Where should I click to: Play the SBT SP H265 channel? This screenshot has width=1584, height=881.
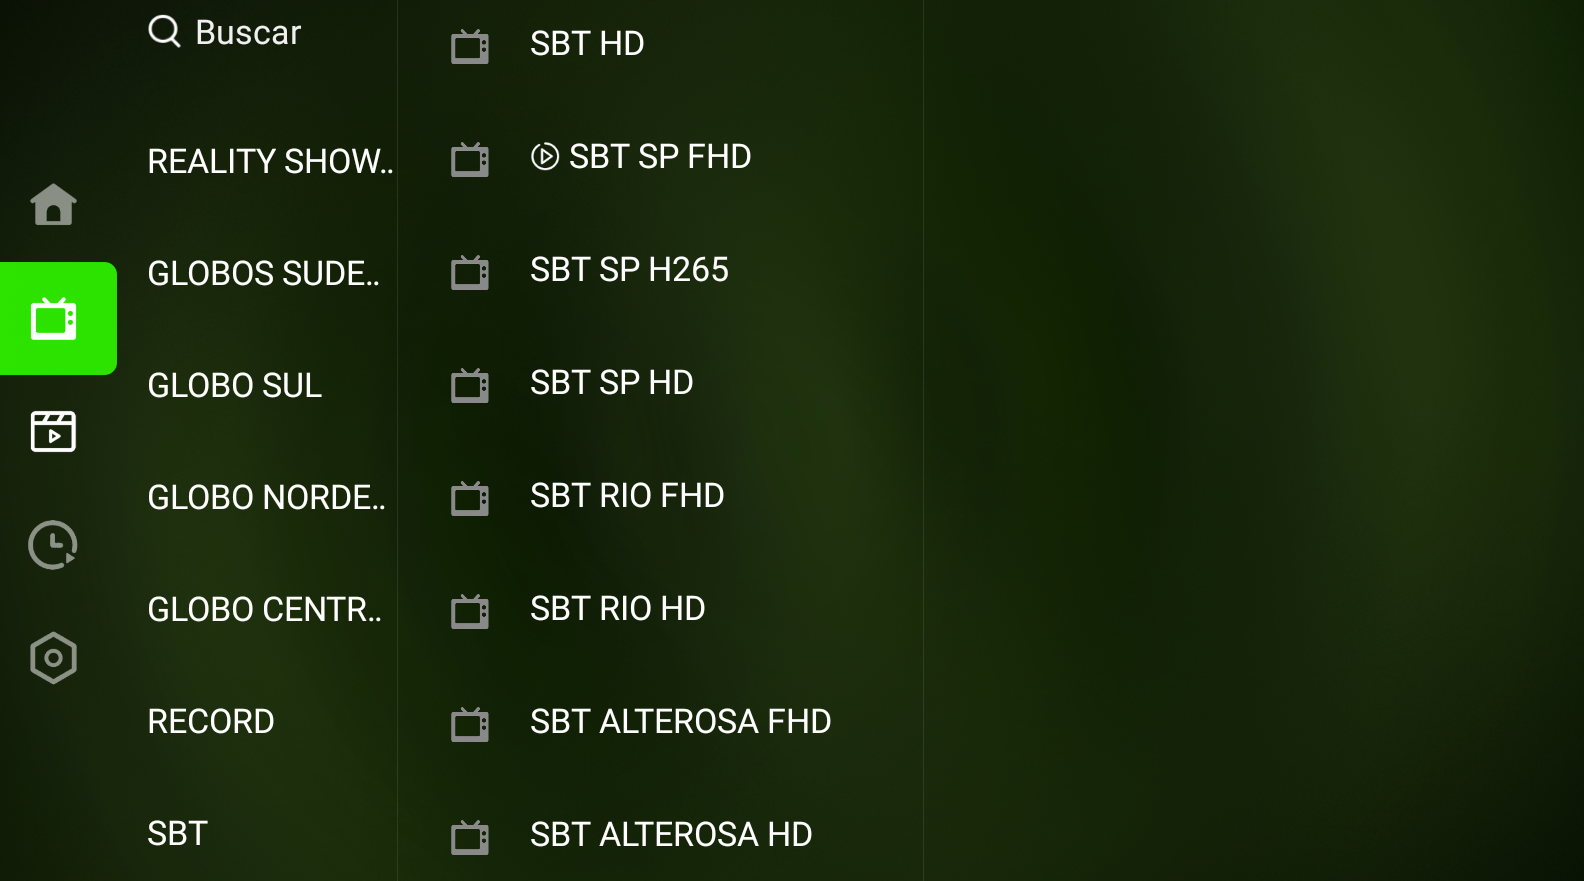tap(660, 270)
